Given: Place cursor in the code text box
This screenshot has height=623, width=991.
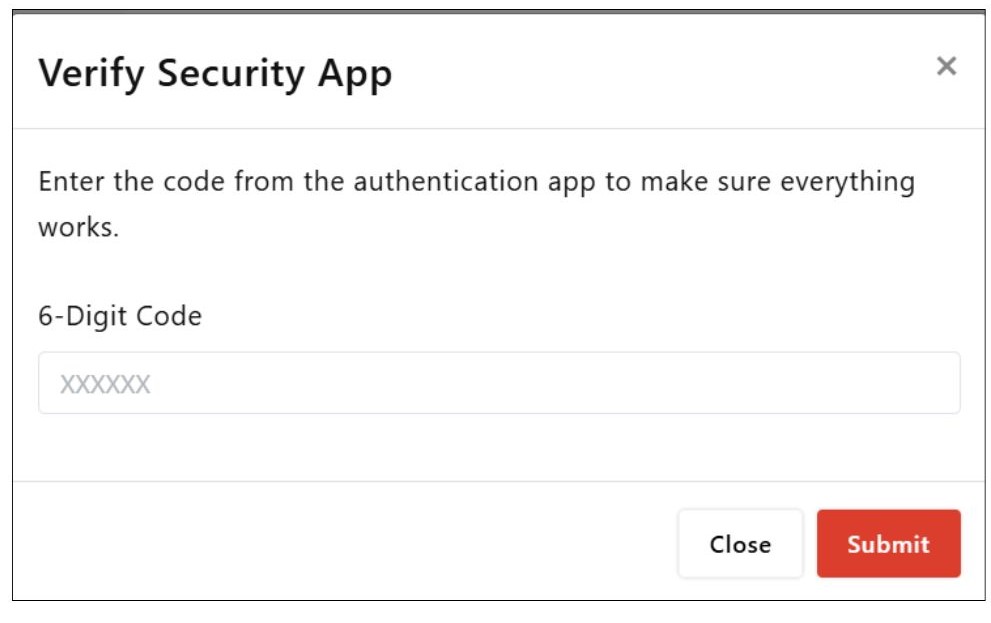Looking at the screenshot, I should (x=499, y=383).
